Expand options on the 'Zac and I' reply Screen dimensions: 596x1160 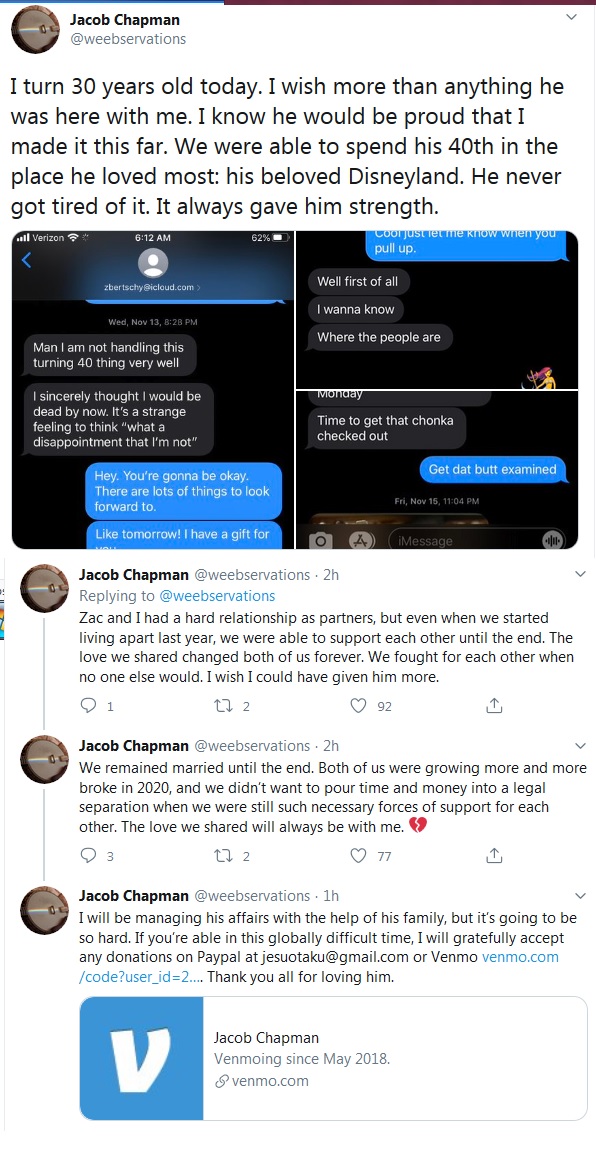[x=580, y=573]
